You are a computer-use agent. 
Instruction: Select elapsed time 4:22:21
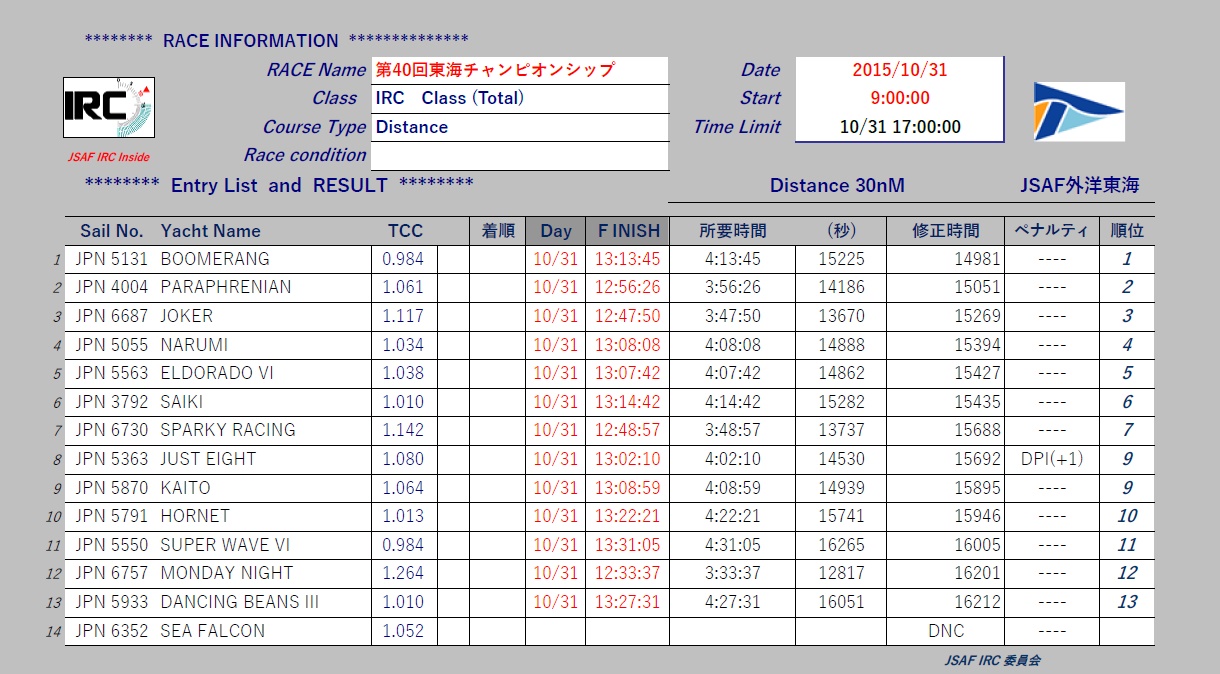pos(733,516)
